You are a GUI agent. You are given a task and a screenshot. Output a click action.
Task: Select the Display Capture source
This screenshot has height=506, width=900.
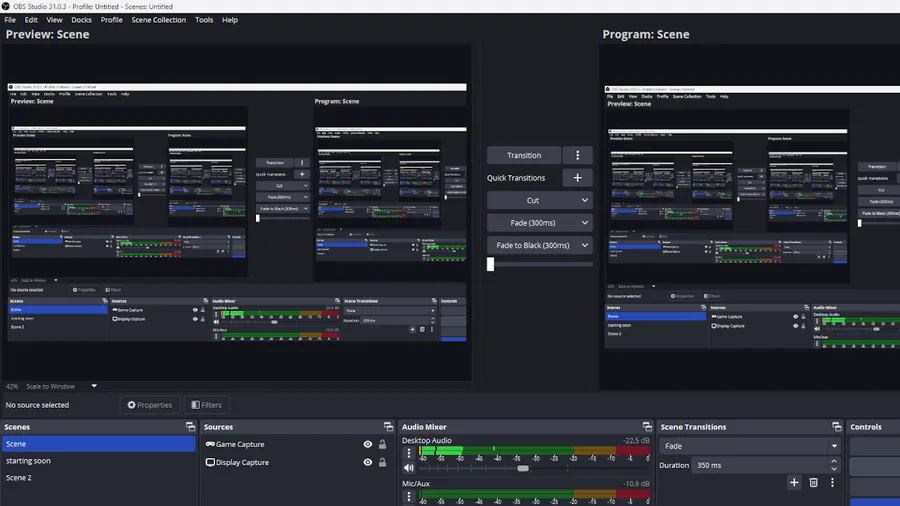pos(242,462)
